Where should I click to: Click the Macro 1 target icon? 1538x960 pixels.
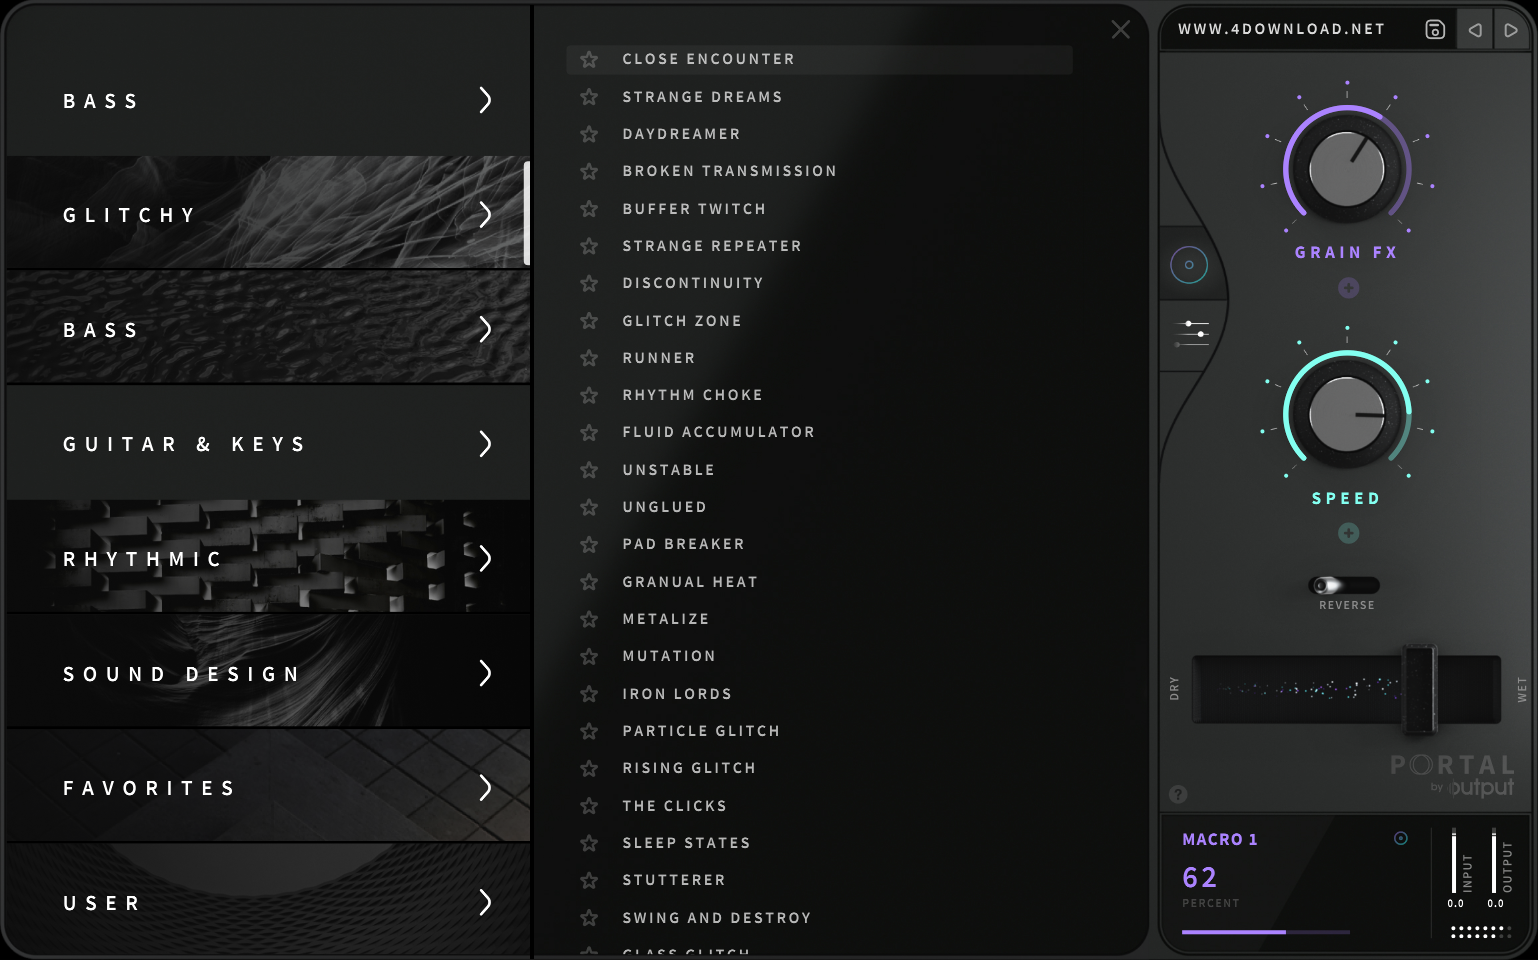pyautogui.click(x=1401, y=838)
